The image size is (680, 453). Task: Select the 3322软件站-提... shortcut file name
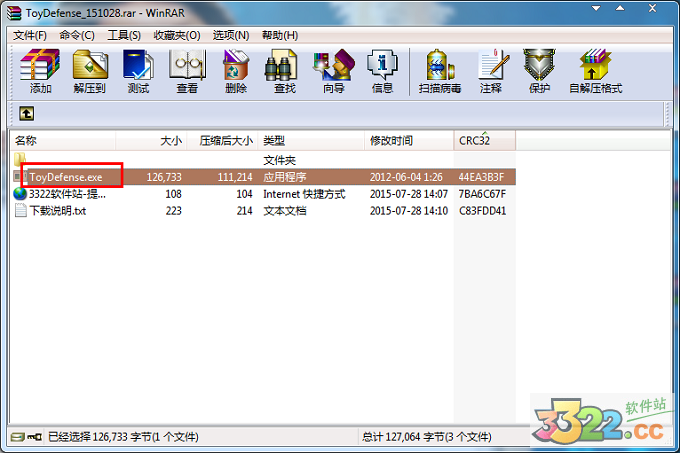click(x=67, y=194)
